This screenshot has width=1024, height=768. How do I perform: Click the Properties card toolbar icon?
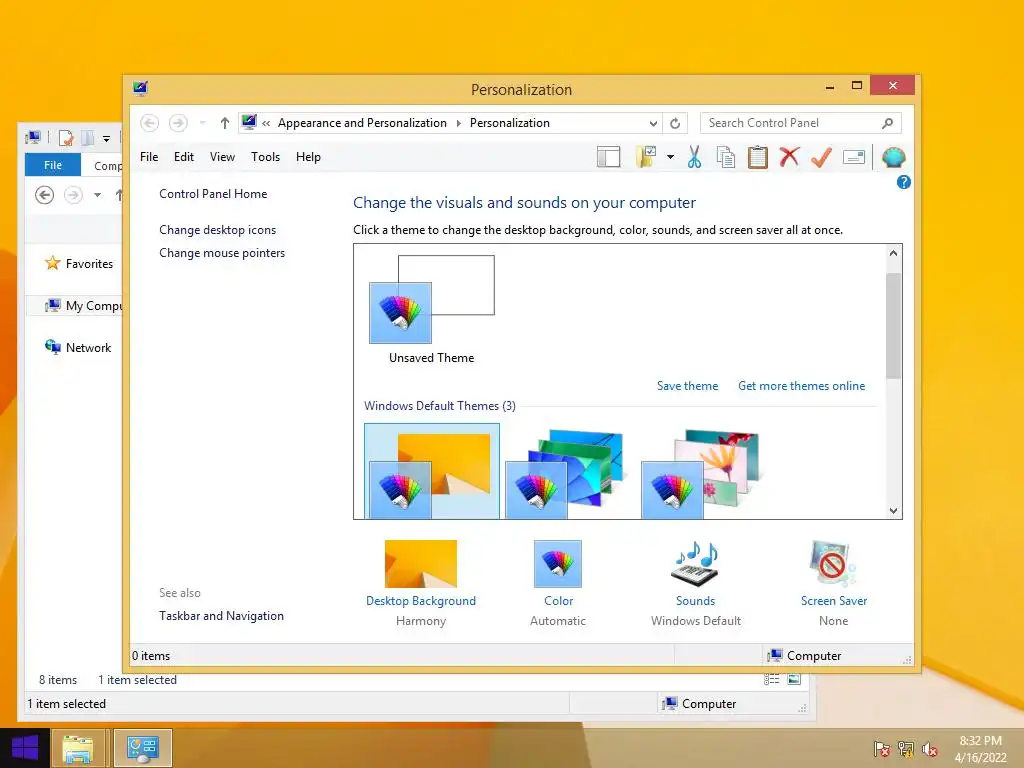tap(854, 157)
